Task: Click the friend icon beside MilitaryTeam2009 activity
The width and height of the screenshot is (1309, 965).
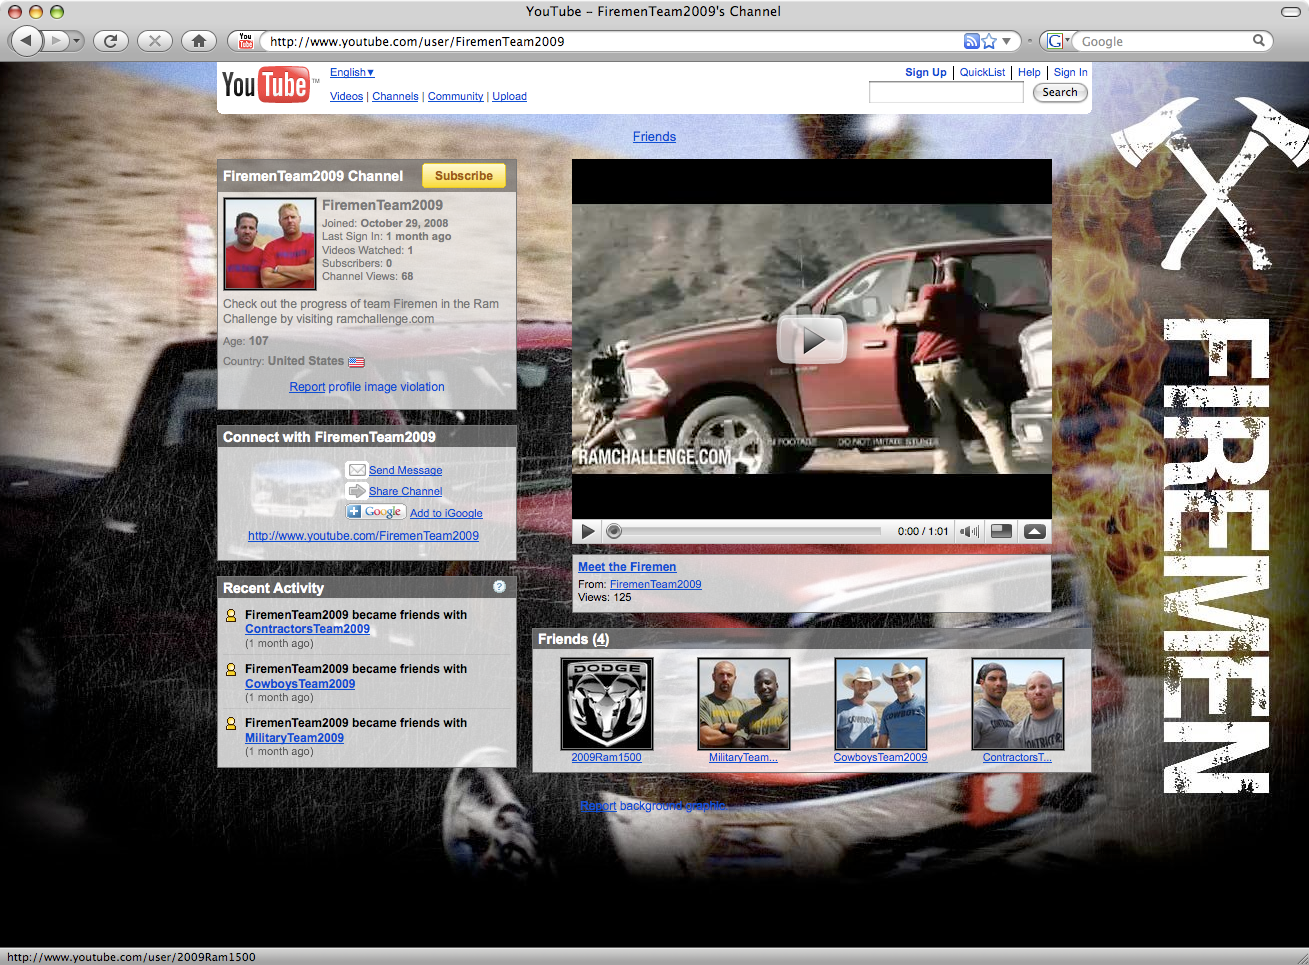Action: [x=231, y=724]
